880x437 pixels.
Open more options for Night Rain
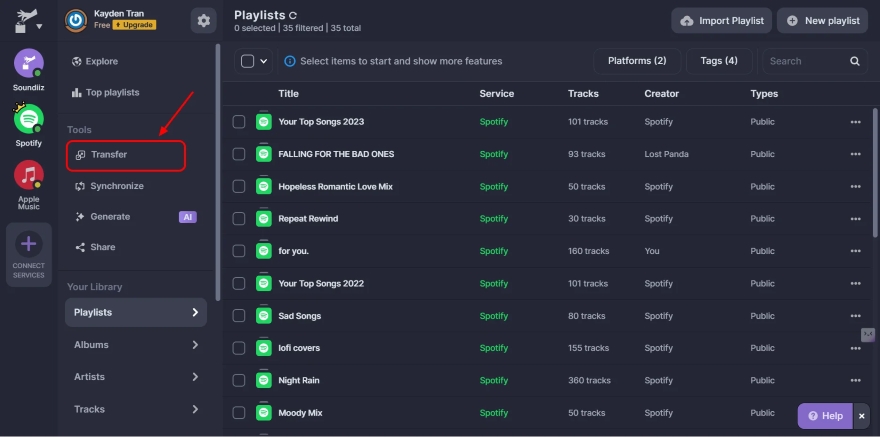pyautogui.click(x=855, y=380)
